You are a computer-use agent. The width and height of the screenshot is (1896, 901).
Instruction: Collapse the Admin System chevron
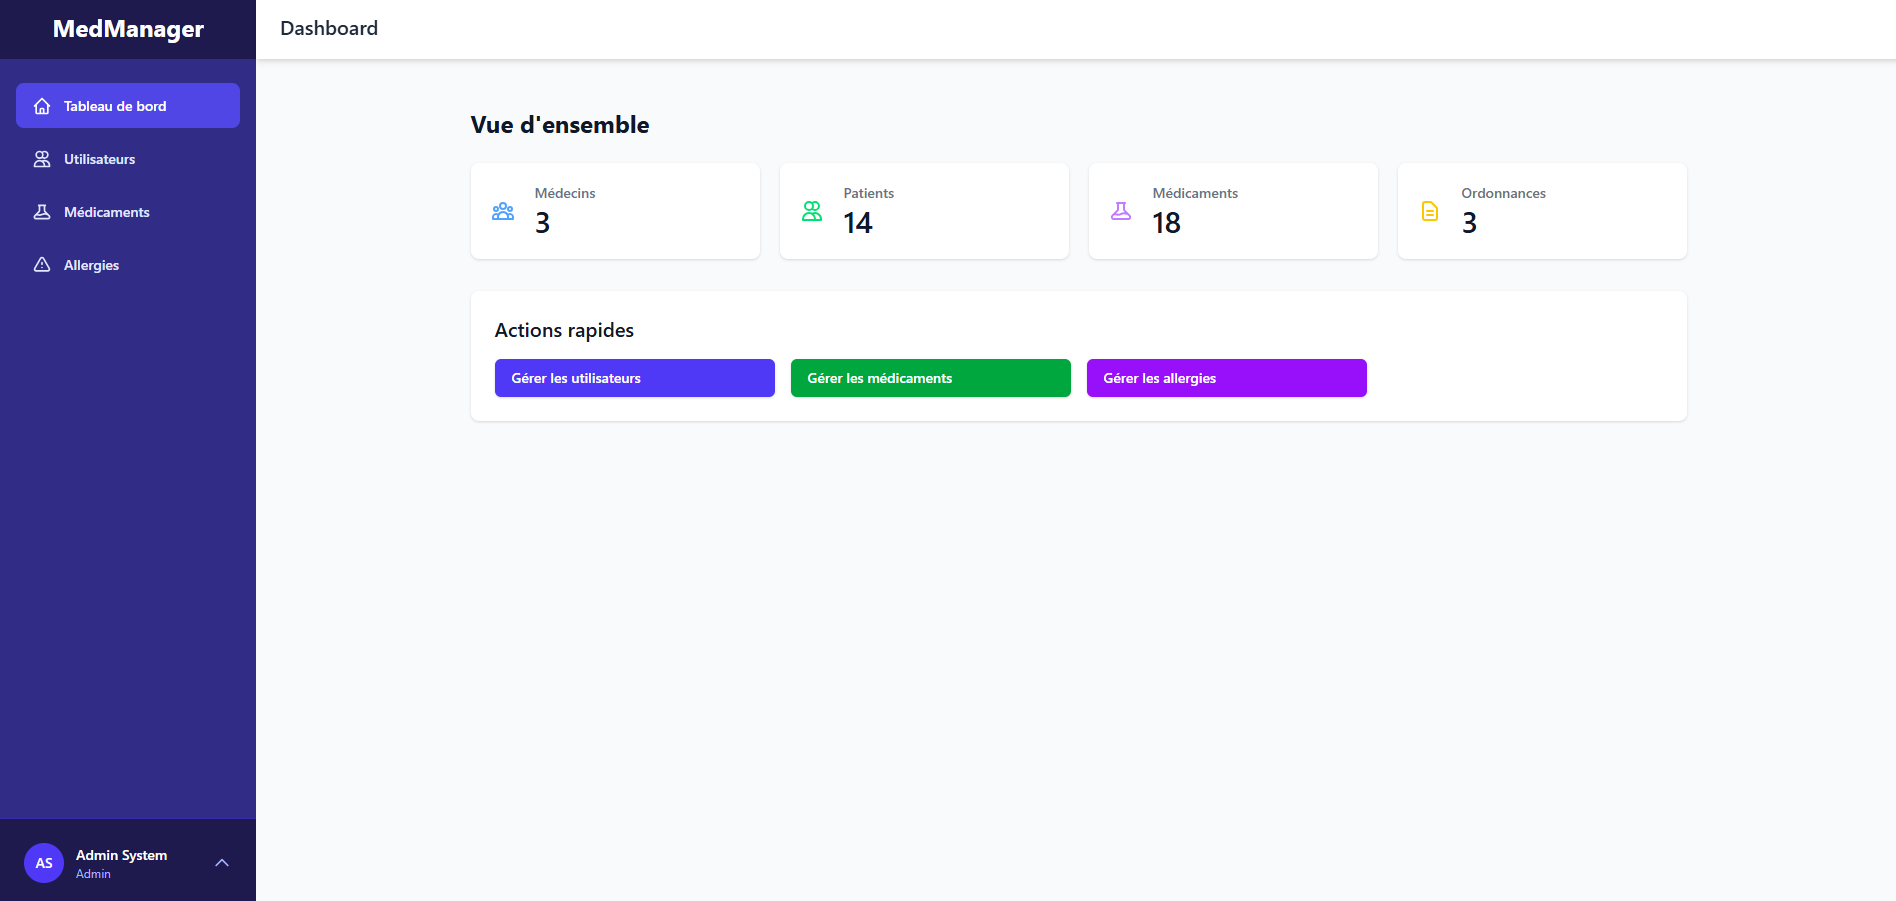(x=221, y=862)
